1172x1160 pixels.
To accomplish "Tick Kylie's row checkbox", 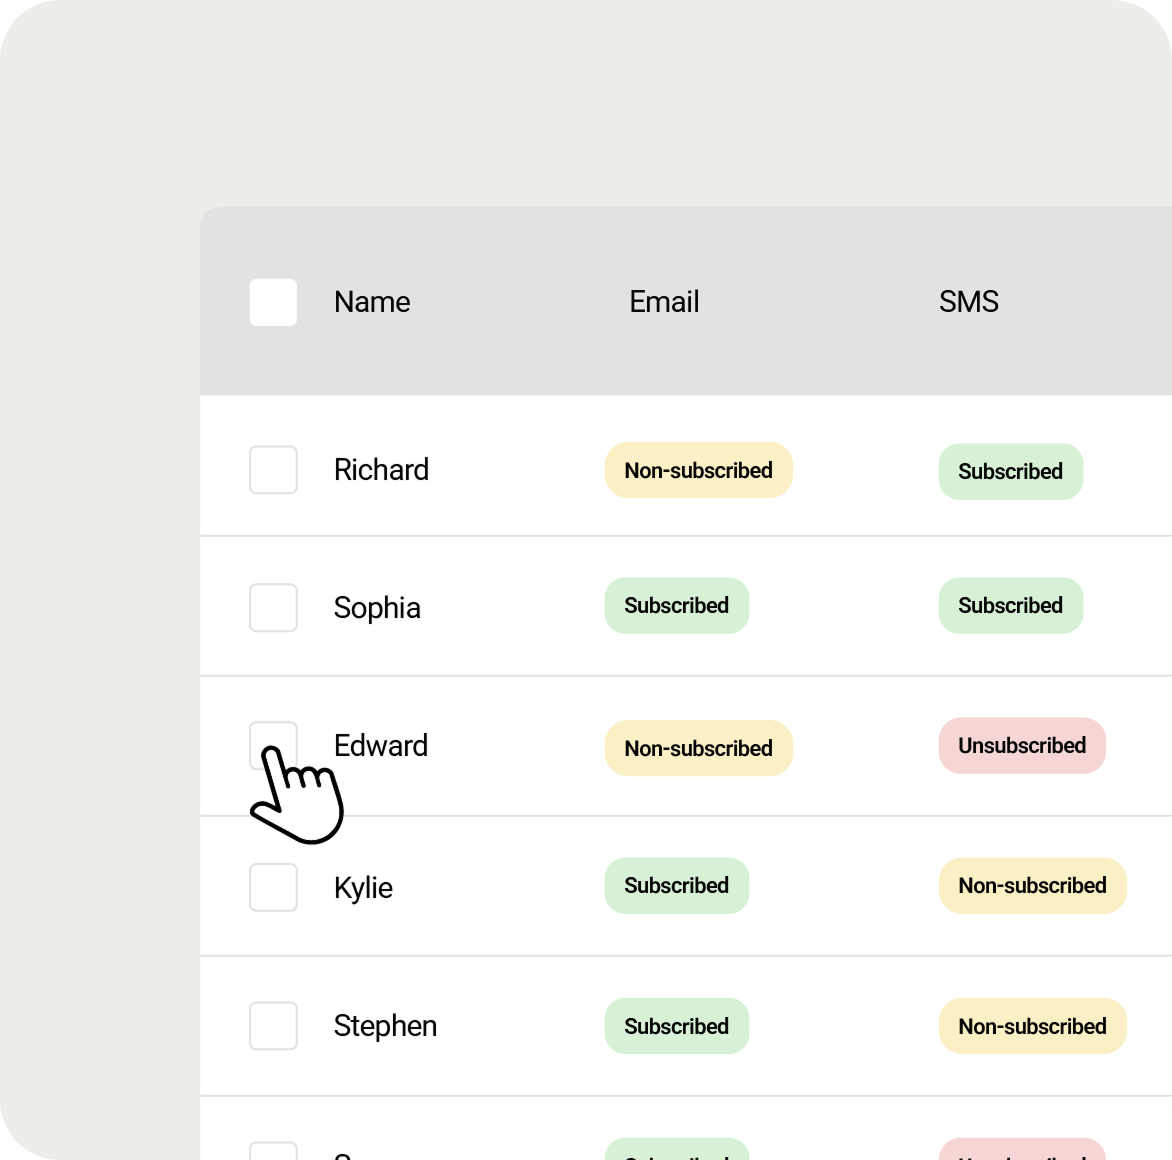I will tap(273, 887).
